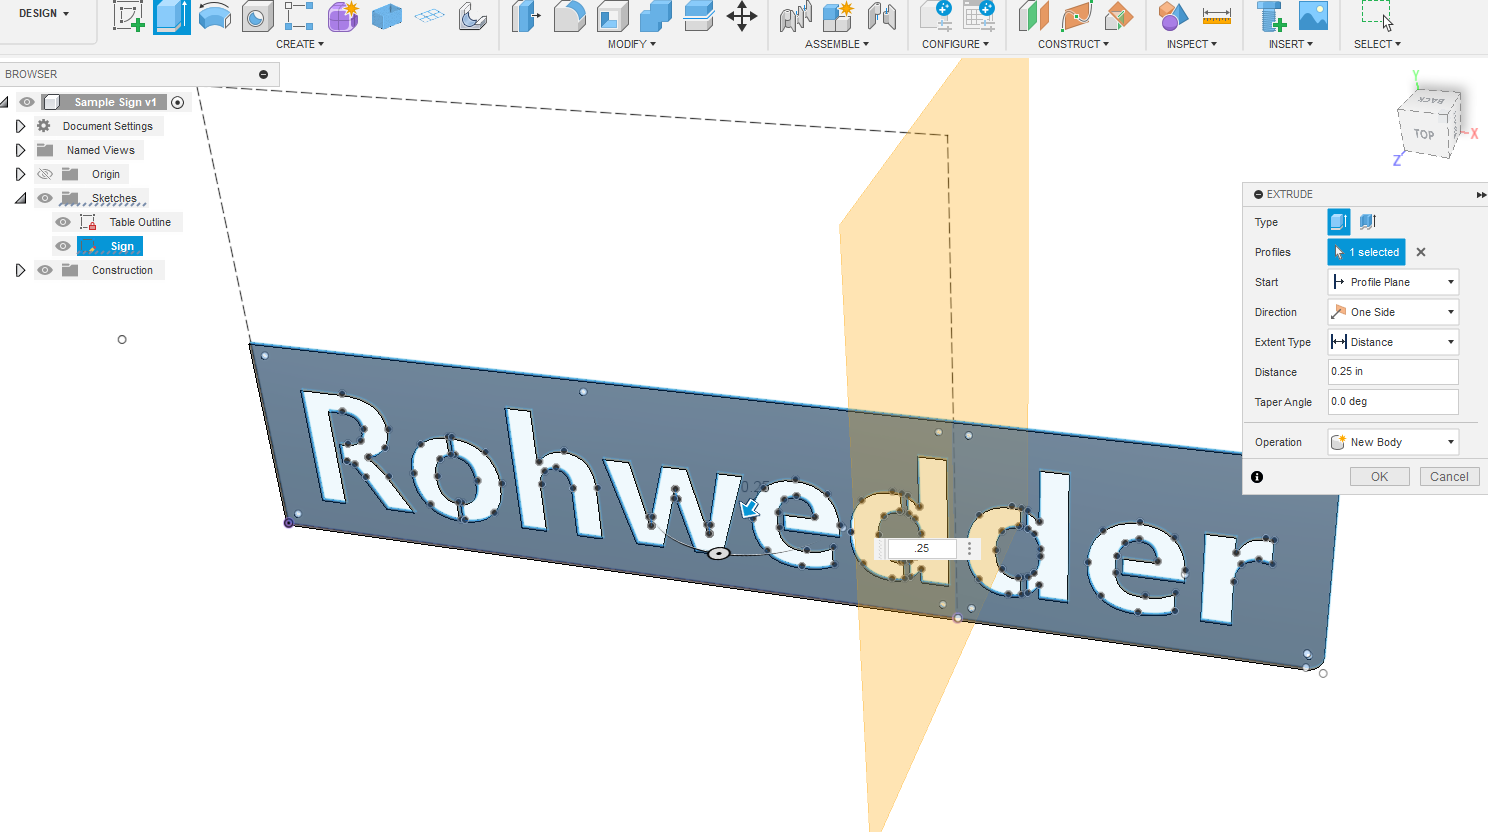Open the CONFIGURE menu
The width and height of the screenshot is (1488, 832).
(955, 44)
